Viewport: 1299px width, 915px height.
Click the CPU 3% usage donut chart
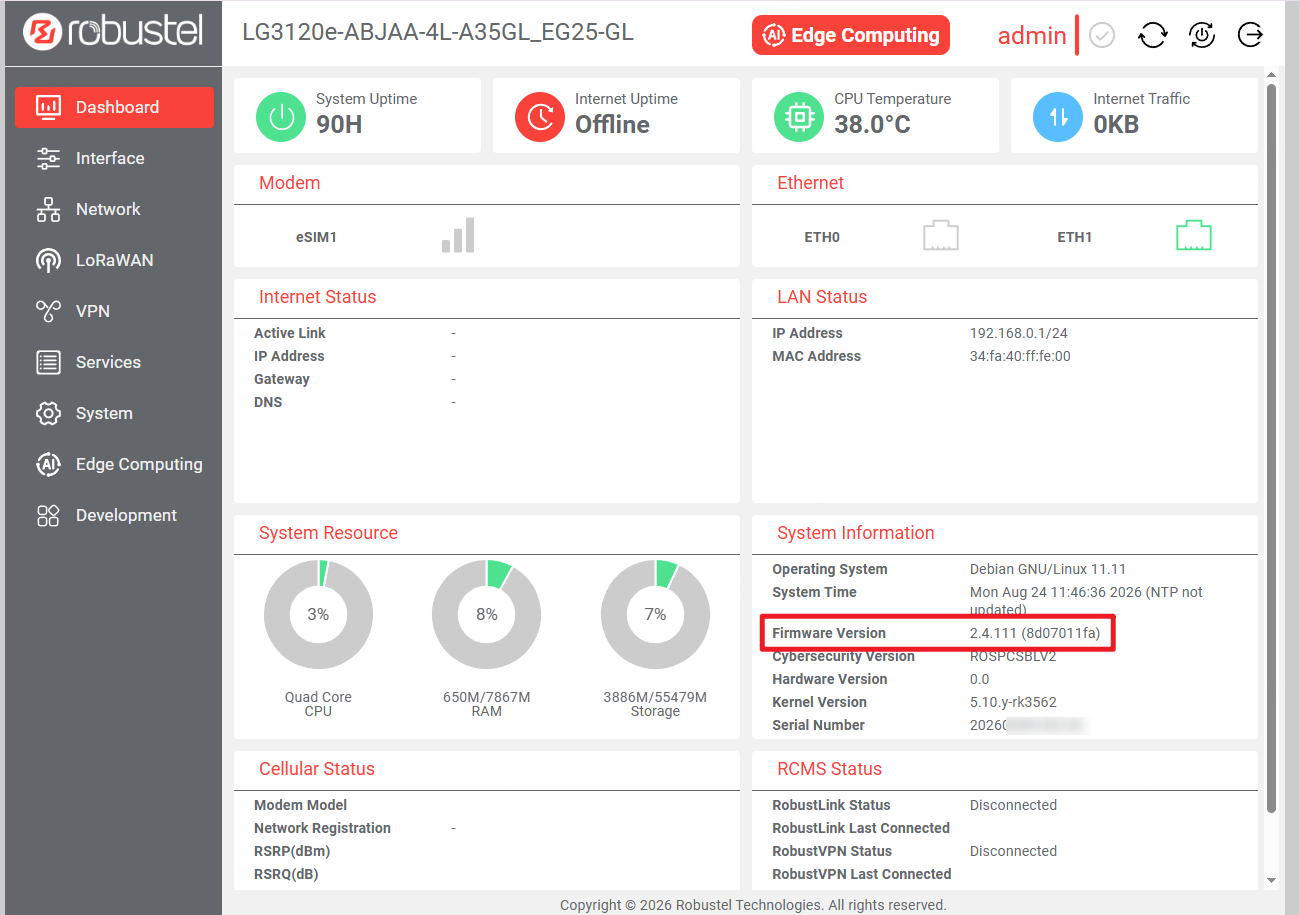click(318, 614)
